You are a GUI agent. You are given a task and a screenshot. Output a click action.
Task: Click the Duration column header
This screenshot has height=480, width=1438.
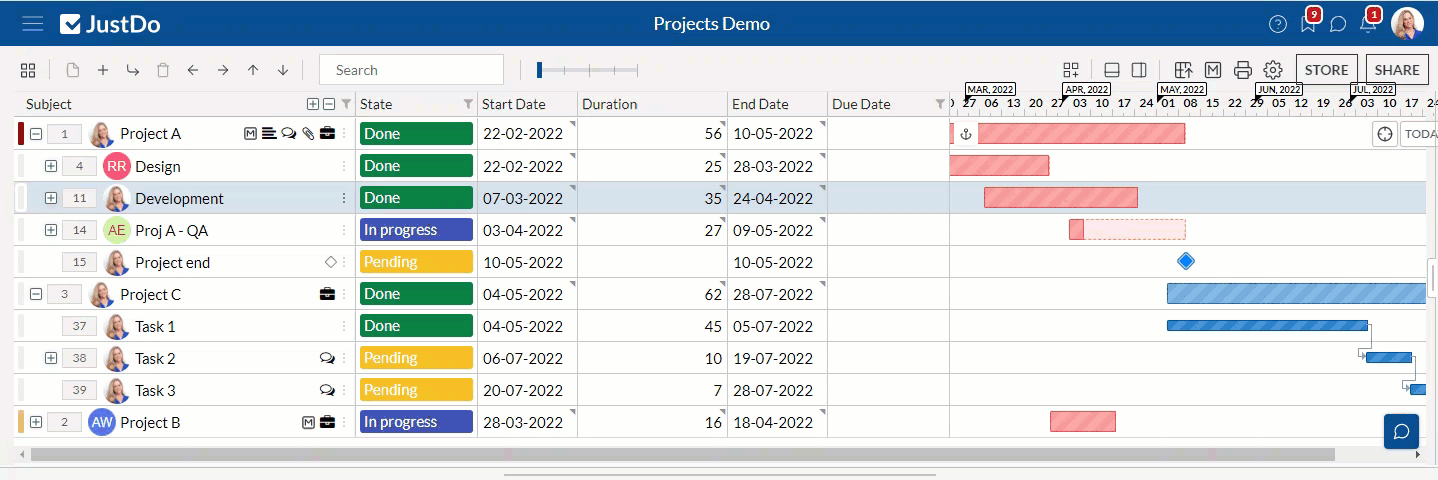pos(652,104)
